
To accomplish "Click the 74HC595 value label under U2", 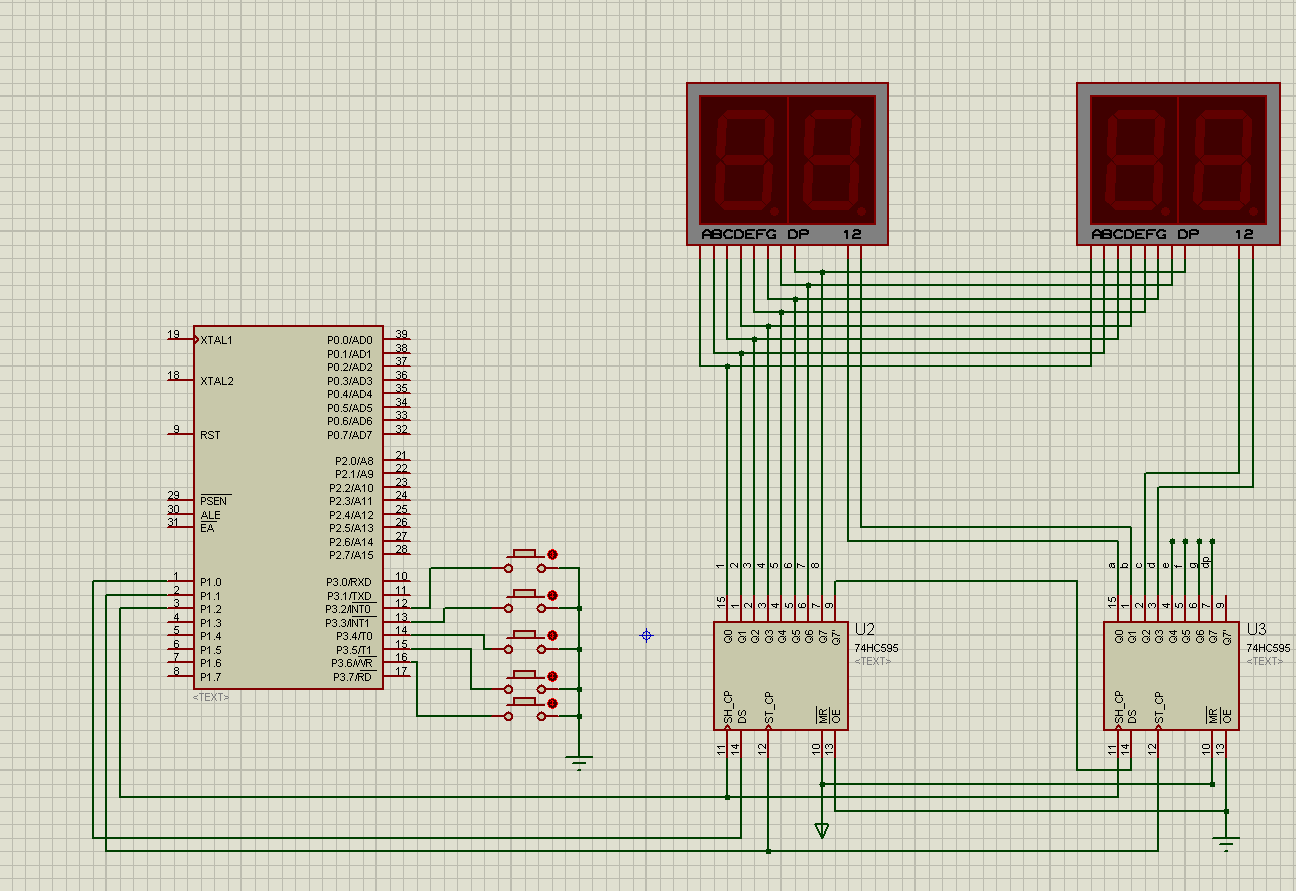I will (877, 648).
